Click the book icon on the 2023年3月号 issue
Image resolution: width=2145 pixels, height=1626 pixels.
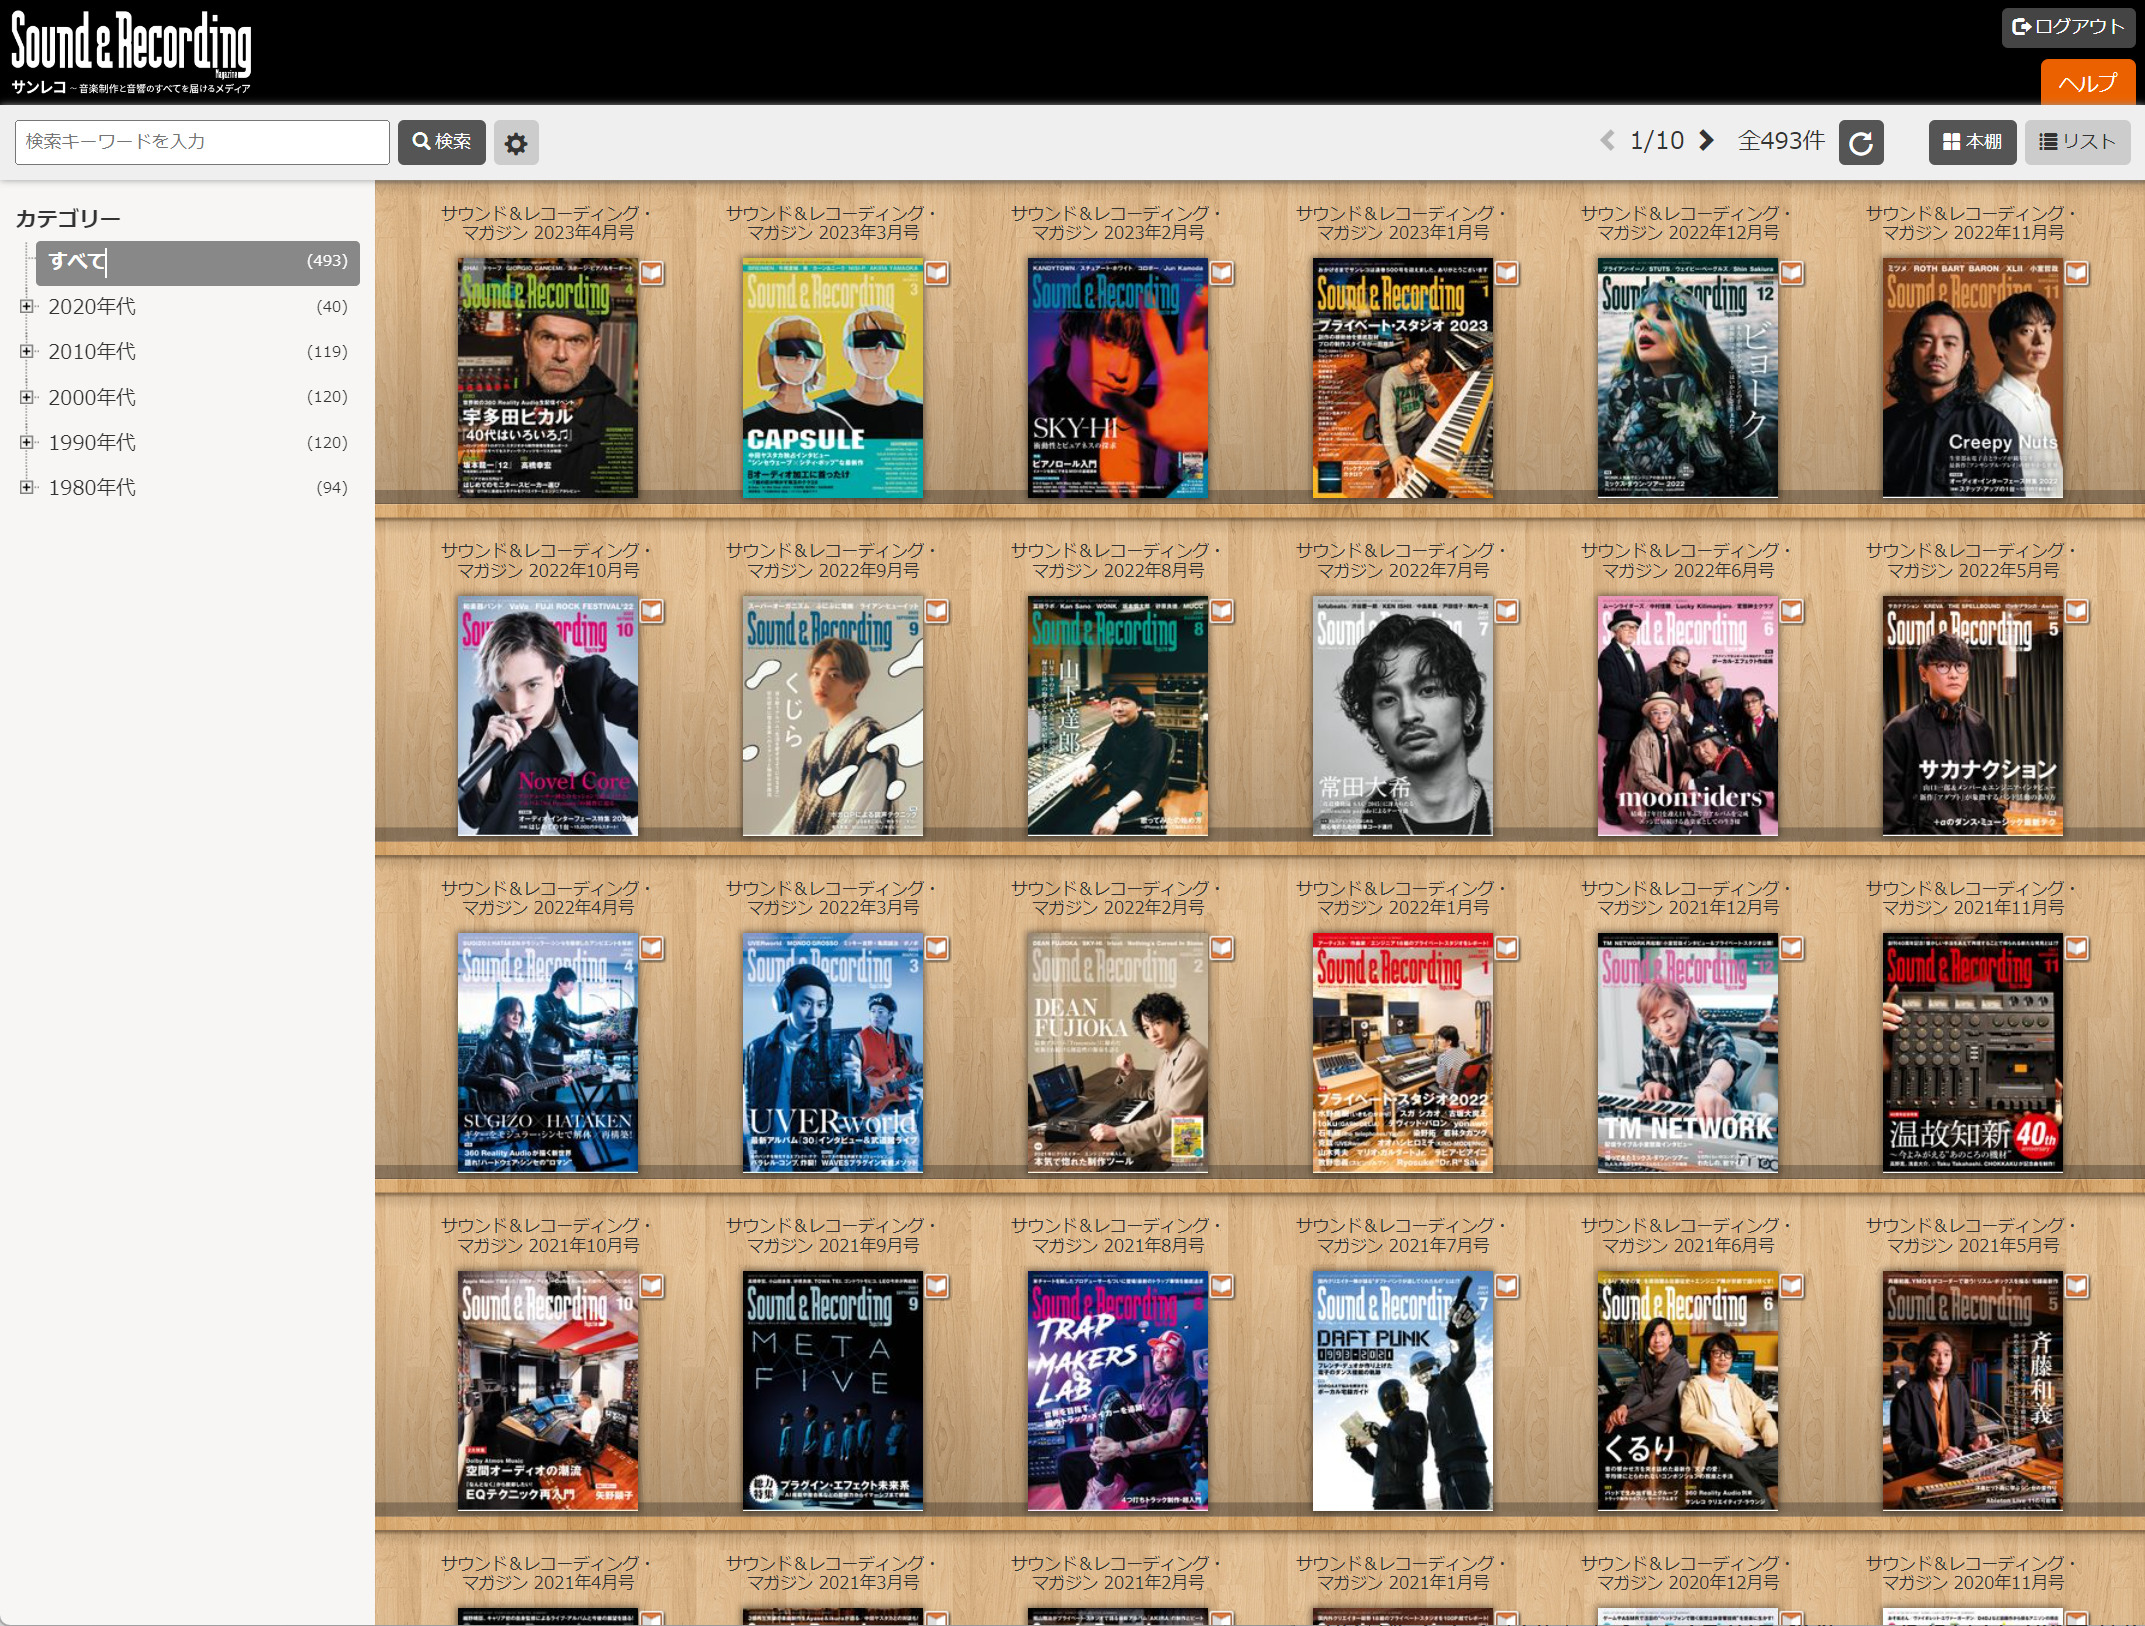(937, 273)
